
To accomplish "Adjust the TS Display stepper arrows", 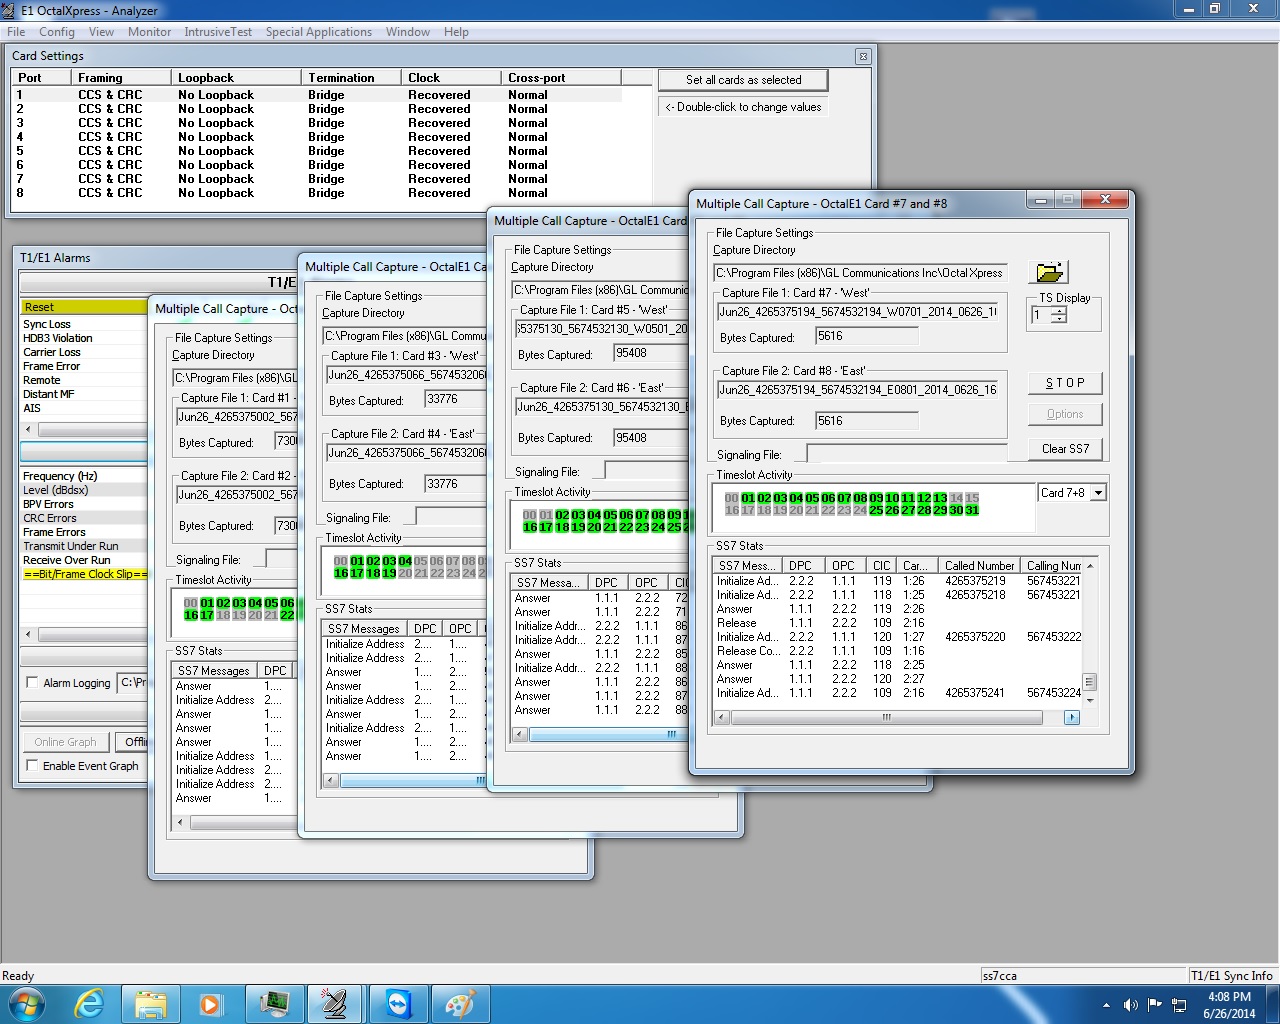I will pyautogui.click(x=1059, y=315).
